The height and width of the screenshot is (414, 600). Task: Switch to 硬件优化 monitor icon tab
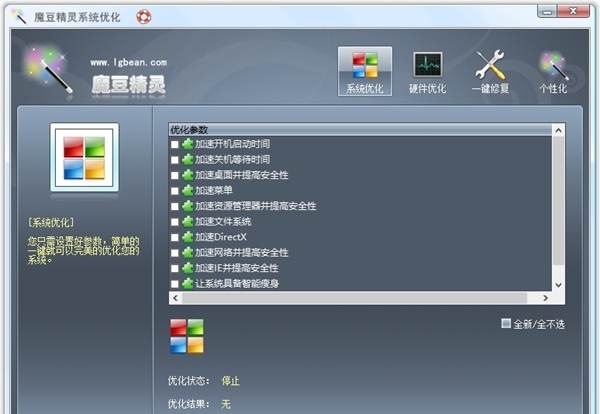[x=427, y=72]
